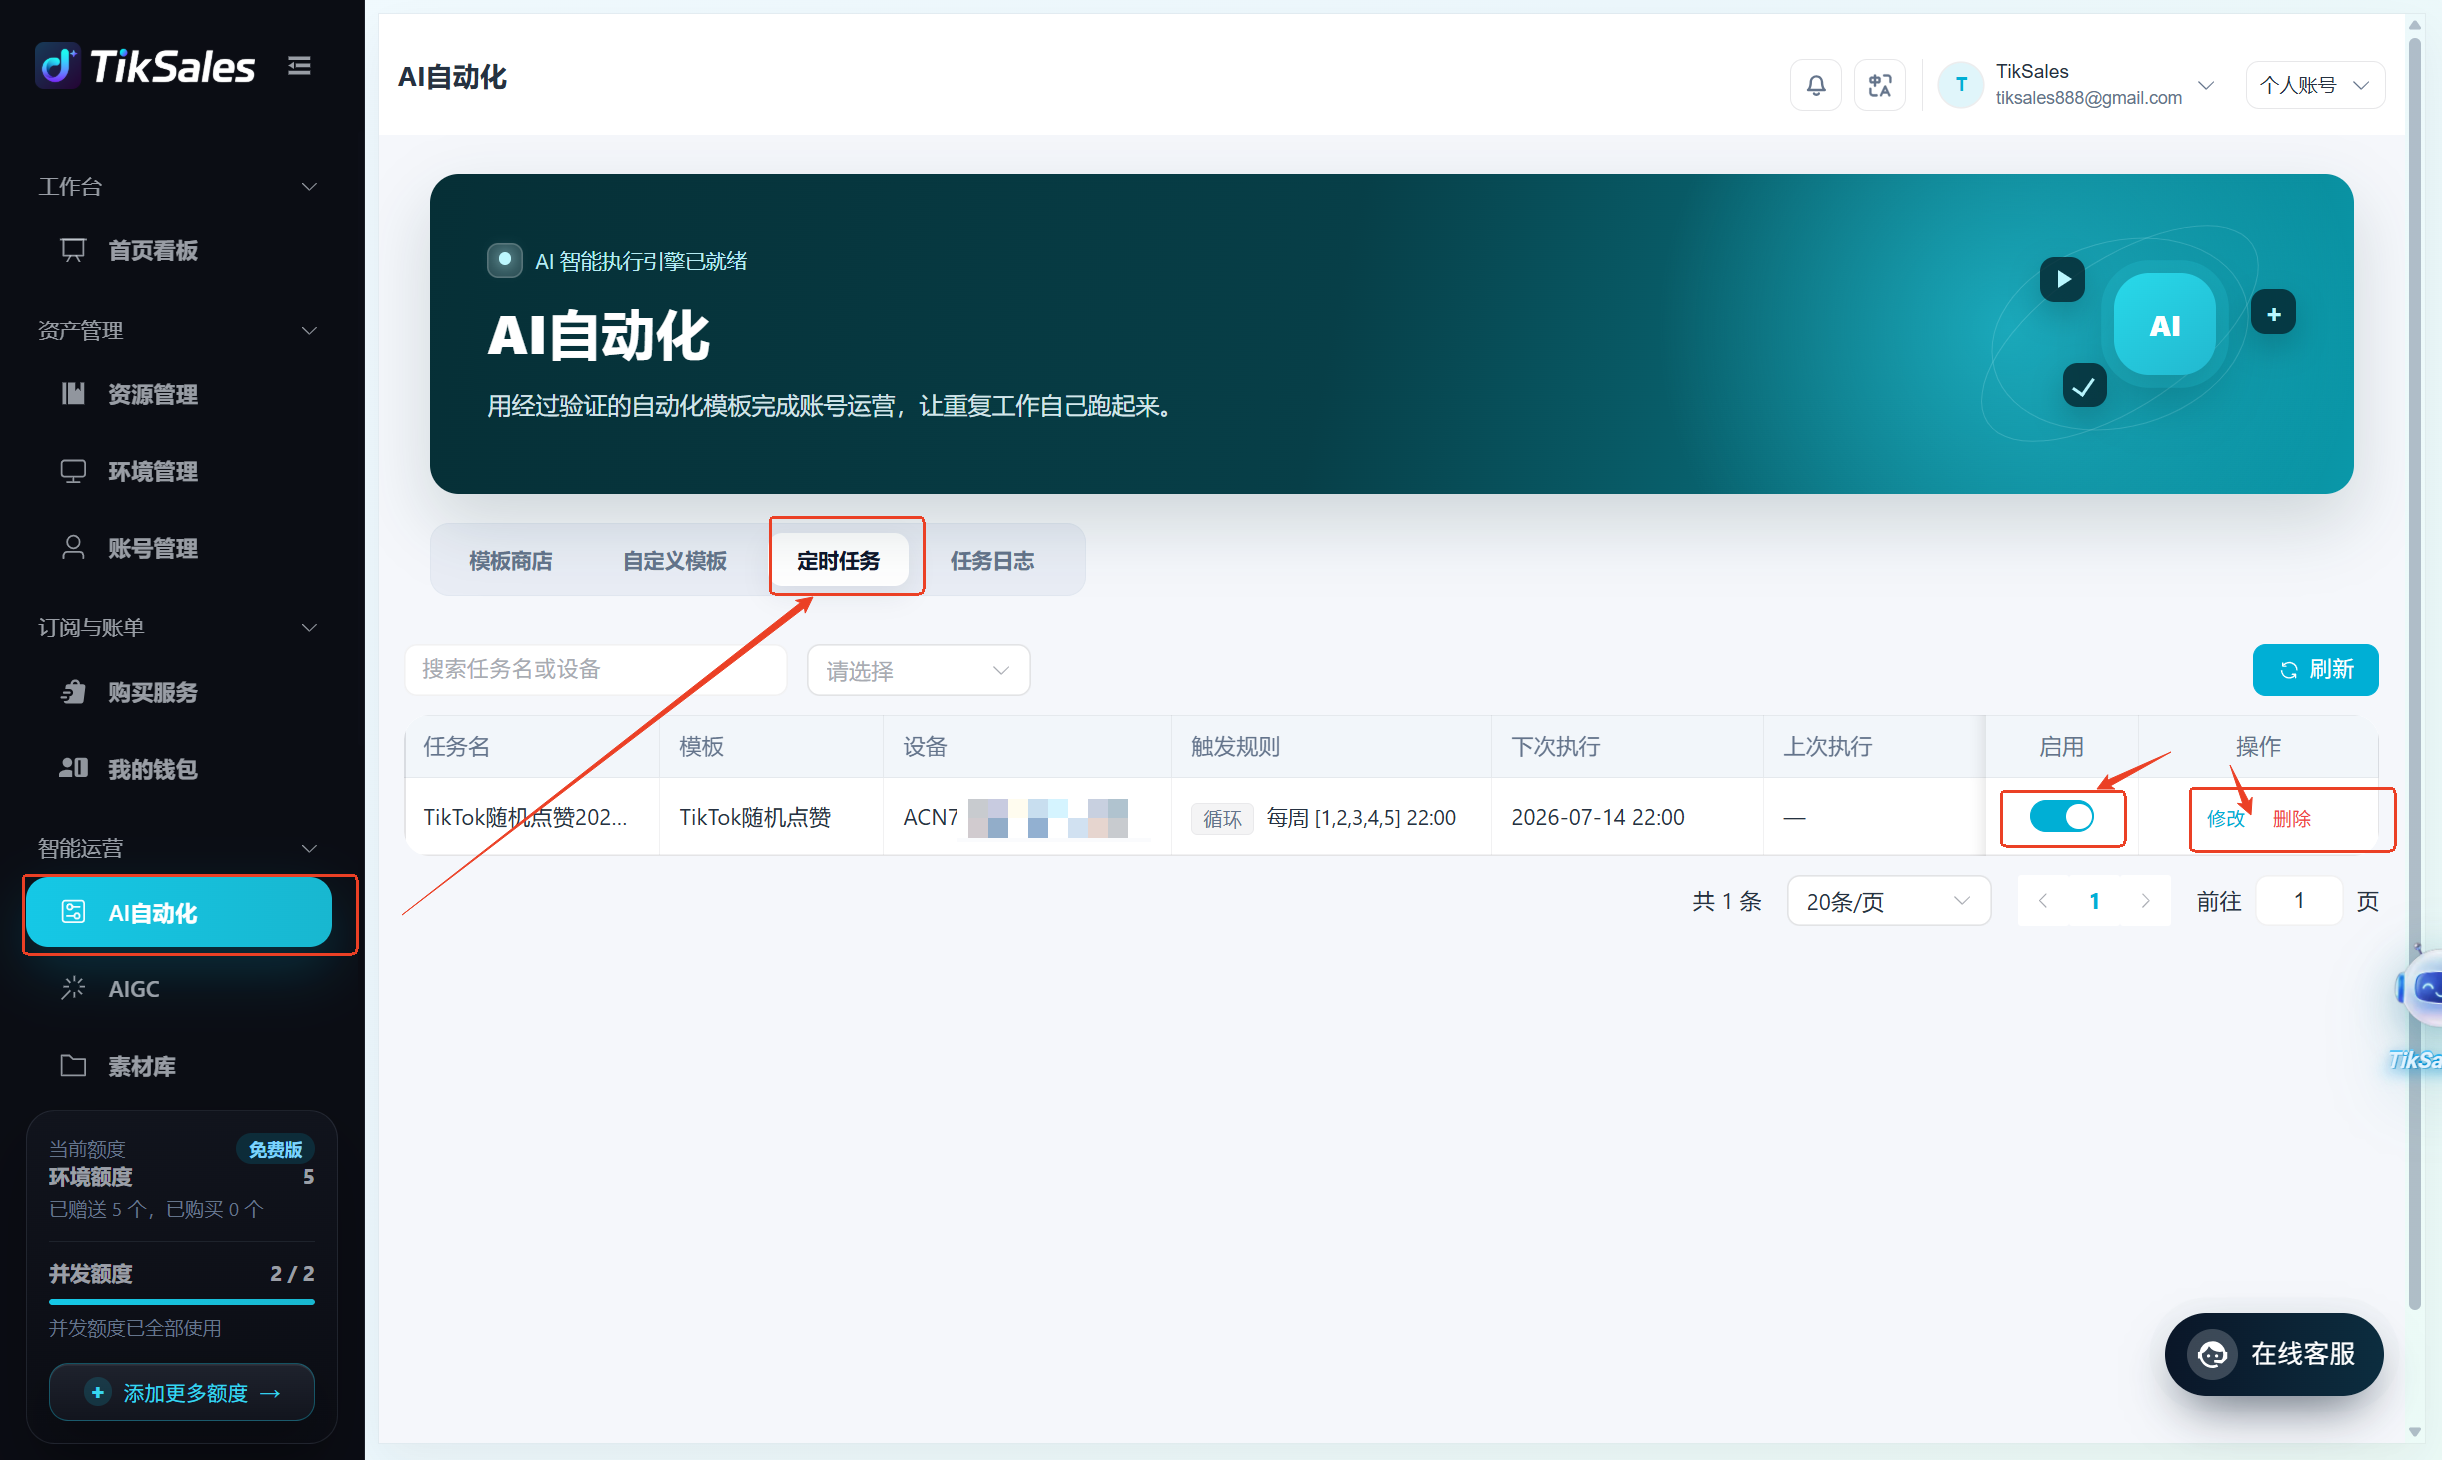Toggle the 启用 switch for the task

point(2061,816)
